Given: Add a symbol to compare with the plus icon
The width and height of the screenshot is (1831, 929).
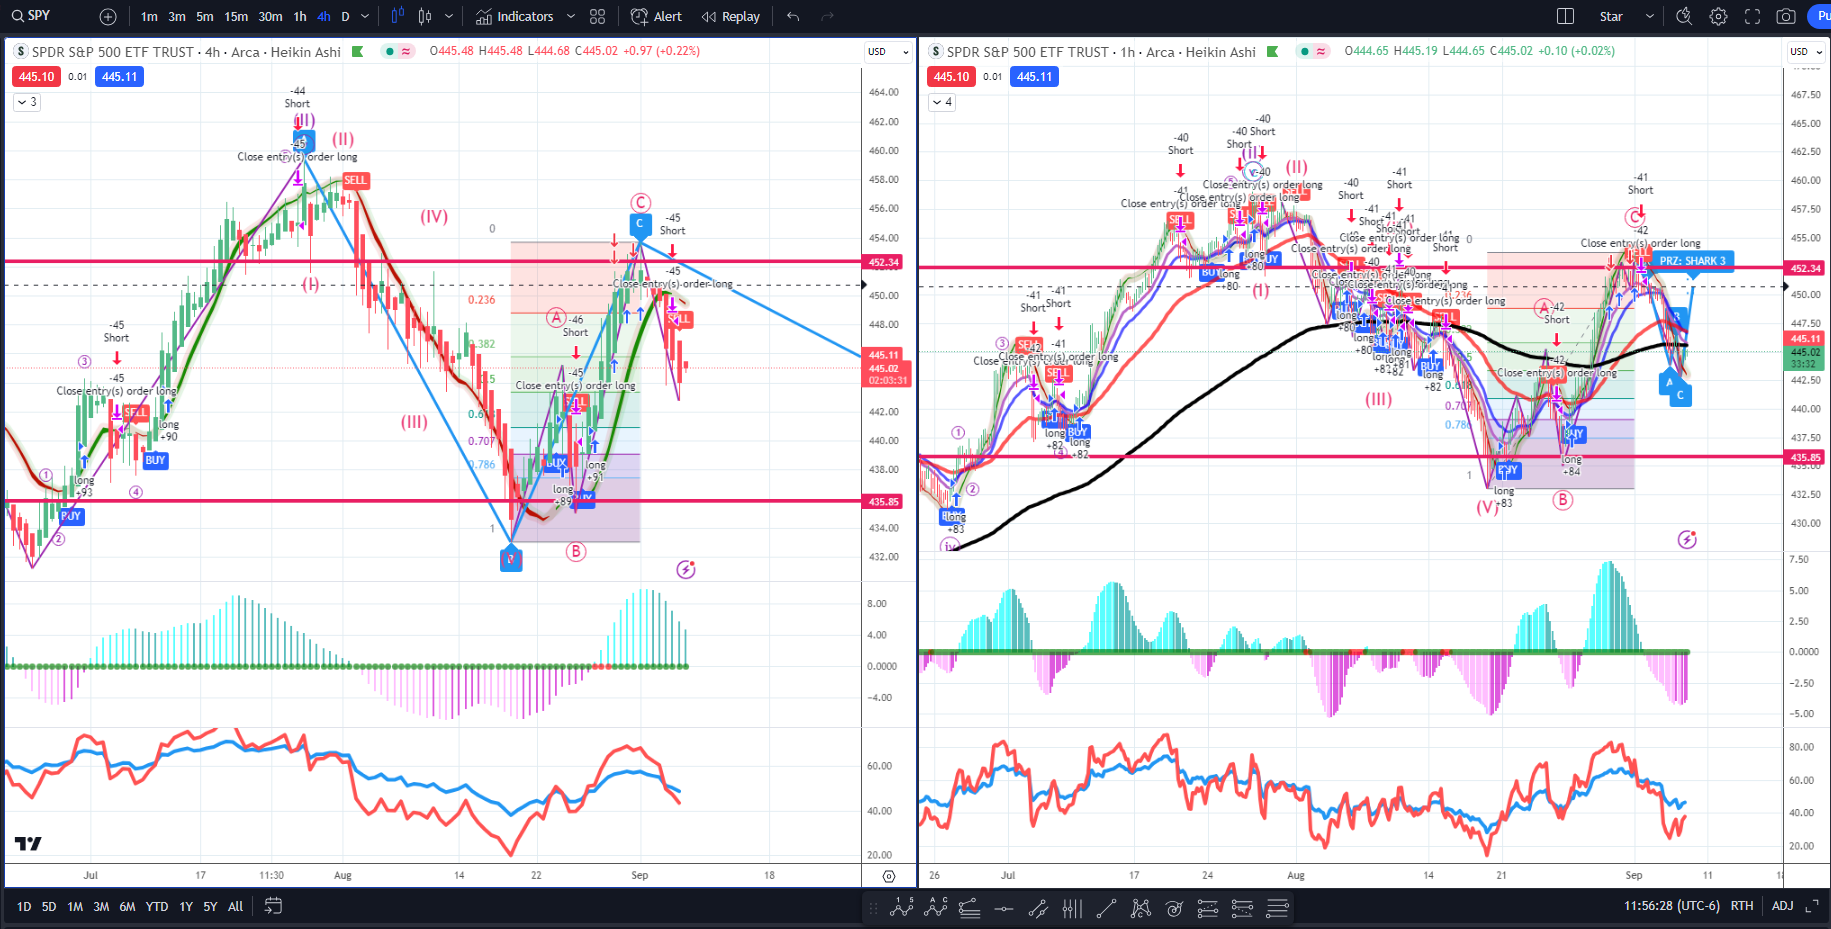Looking at the screenshot, I should pyautogui.click(x=108, y=17).
